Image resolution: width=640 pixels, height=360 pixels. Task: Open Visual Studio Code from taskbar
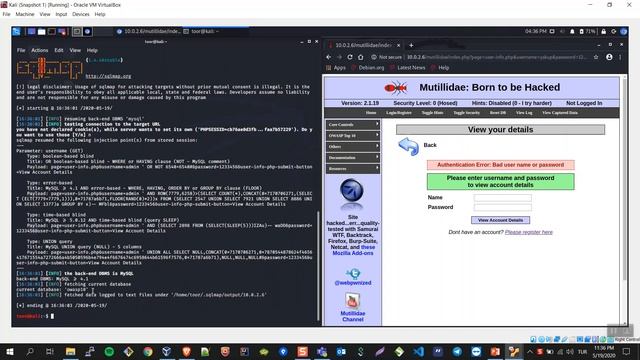click(x=419, y=351)
